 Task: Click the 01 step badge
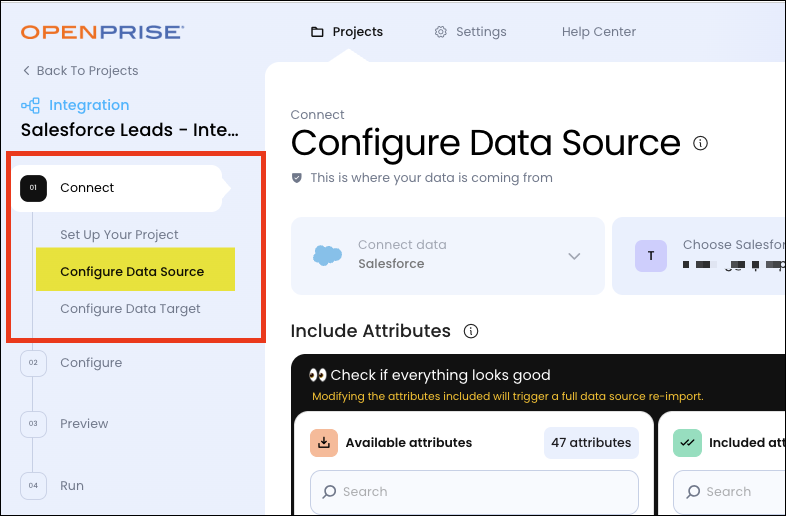click(34, 188)
